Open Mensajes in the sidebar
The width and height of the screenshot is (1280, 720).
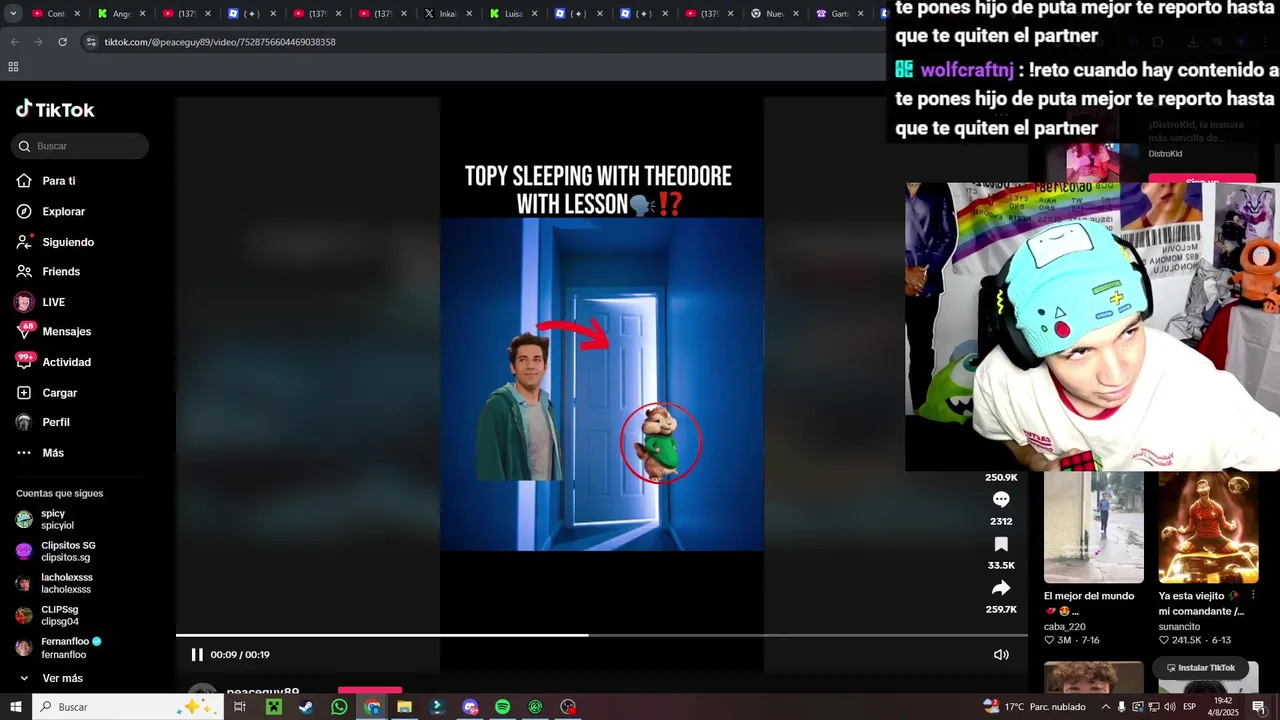[x=53, y=332]
